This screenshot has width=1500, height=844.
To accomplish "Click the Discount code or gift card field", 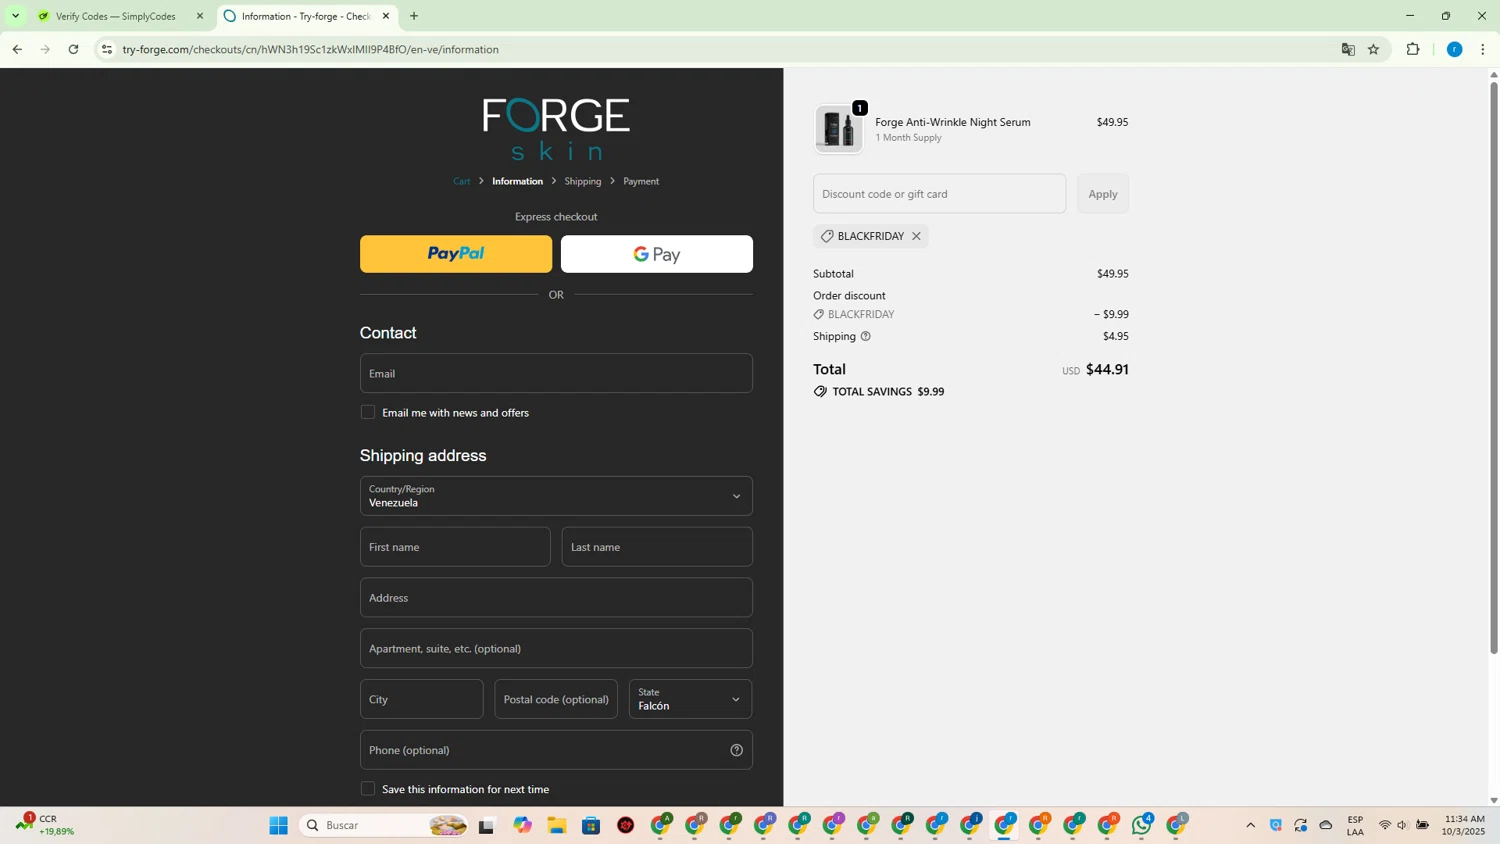I will (x=940, y=194).
